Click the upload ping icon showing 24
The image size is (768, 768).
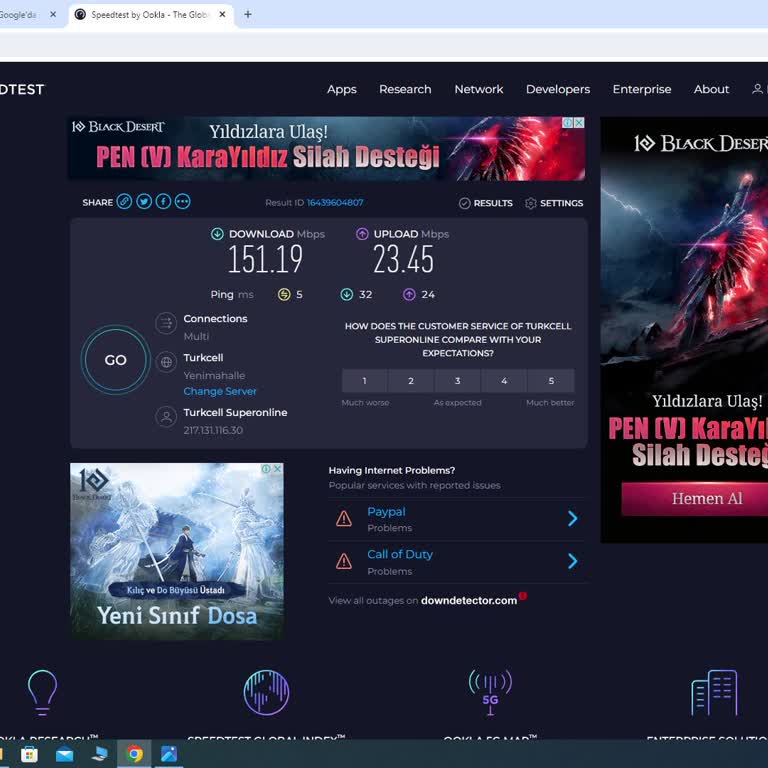point(409,294)
